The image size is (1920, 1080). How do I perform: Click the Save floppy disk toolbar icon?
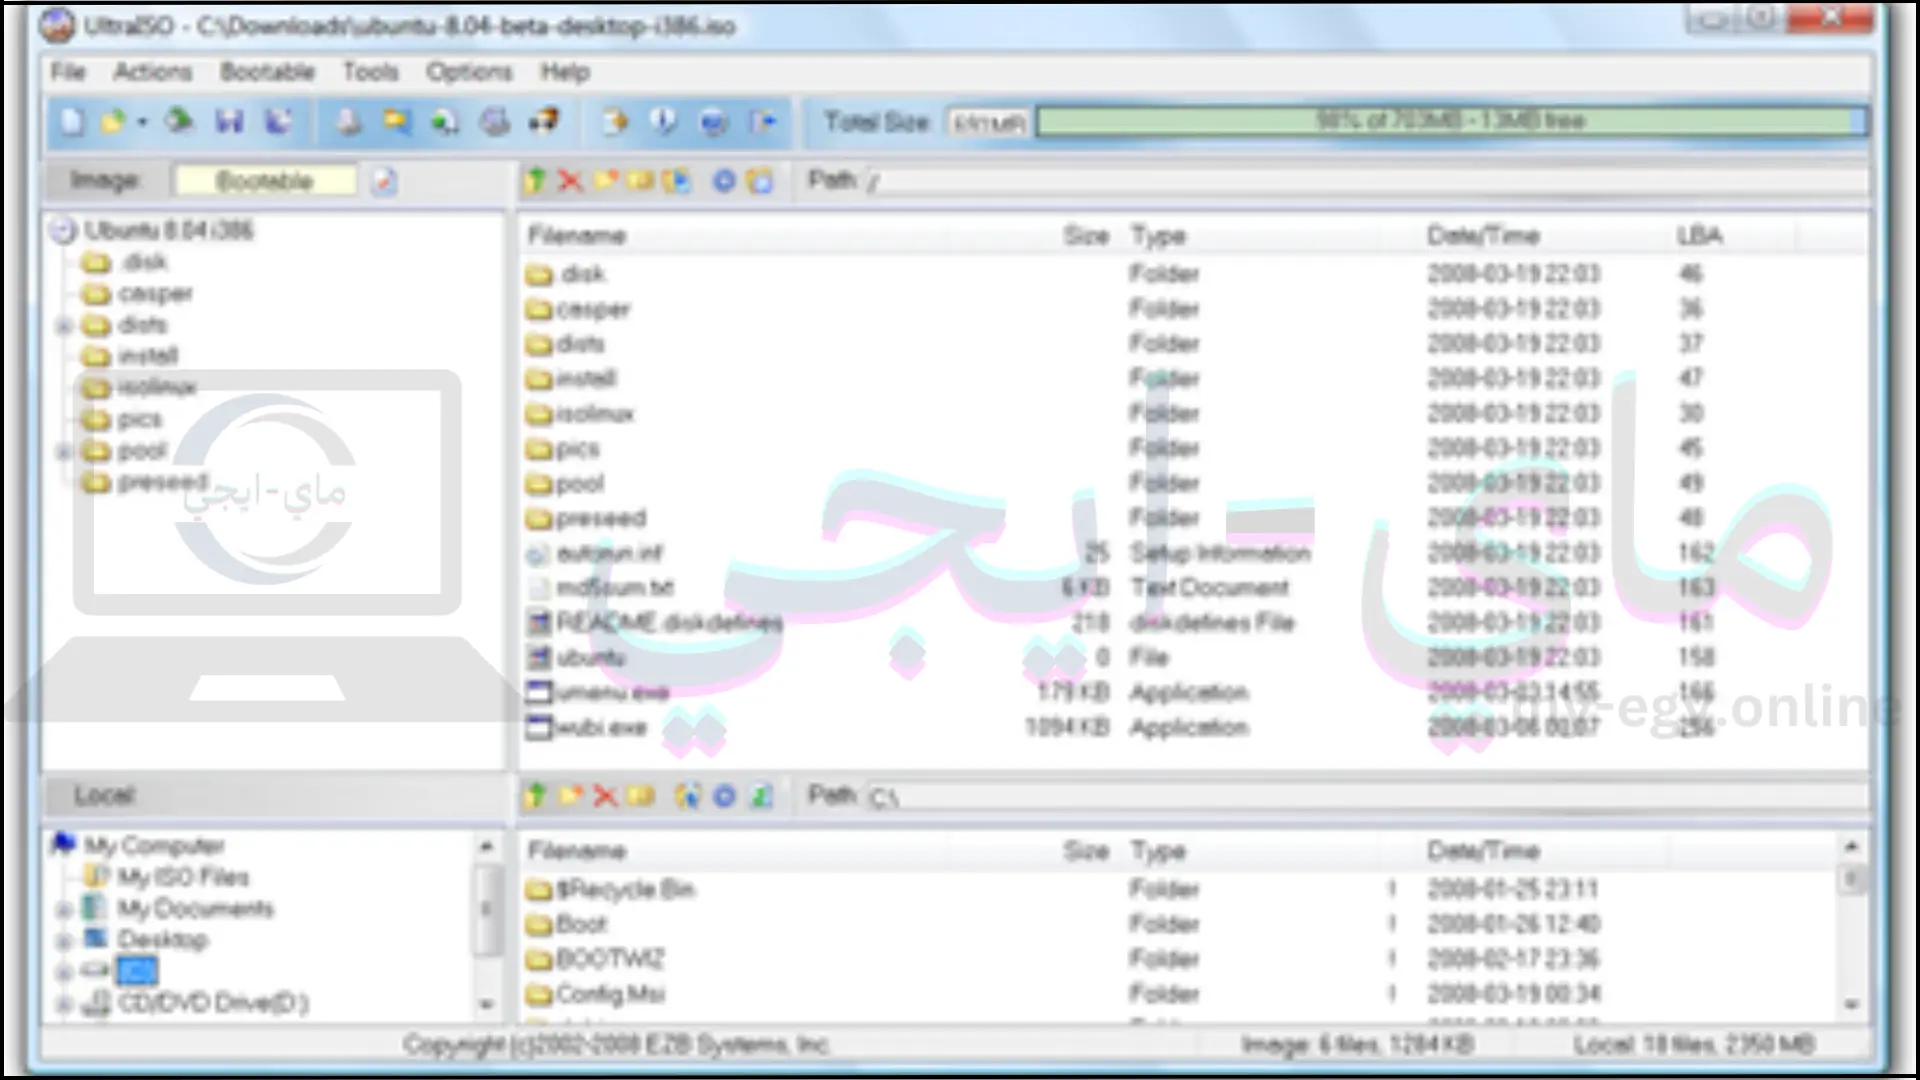[x=230, y=122]
